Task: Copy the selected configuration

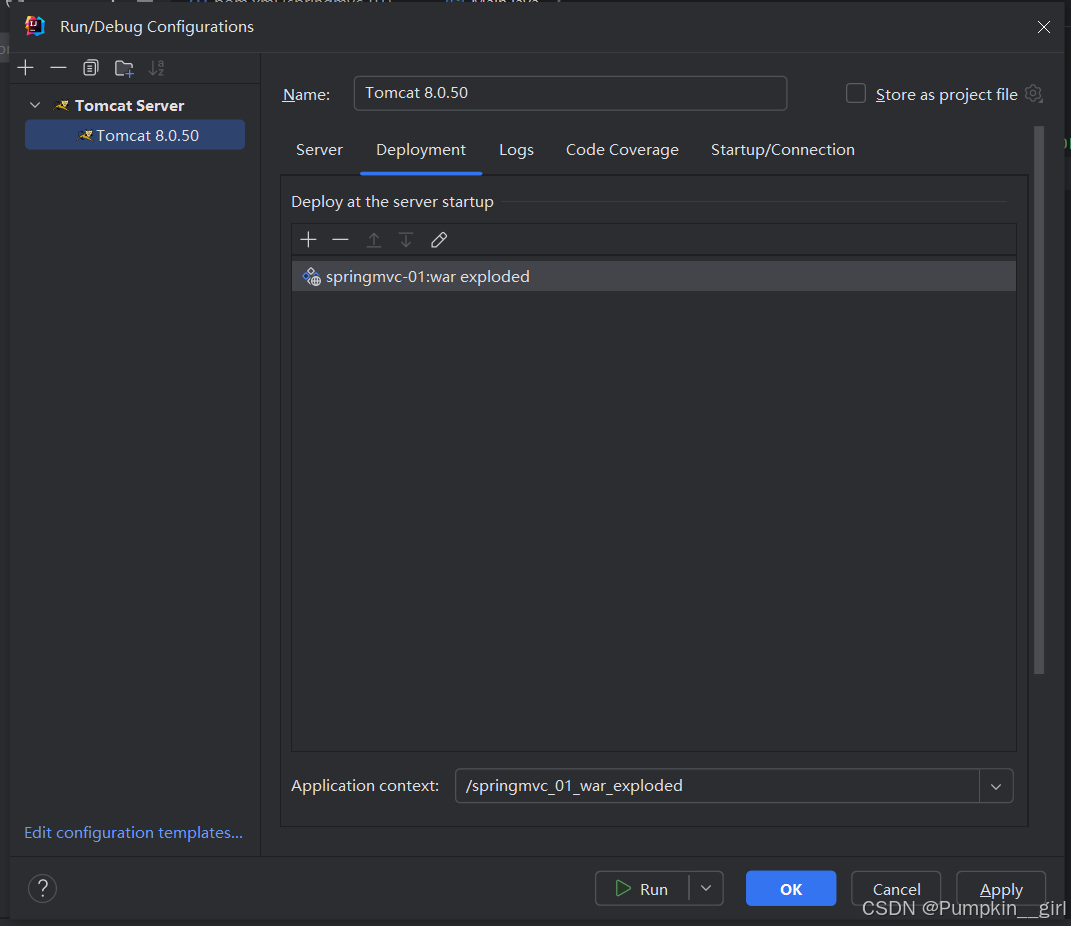Action: [x=91, y=68]
